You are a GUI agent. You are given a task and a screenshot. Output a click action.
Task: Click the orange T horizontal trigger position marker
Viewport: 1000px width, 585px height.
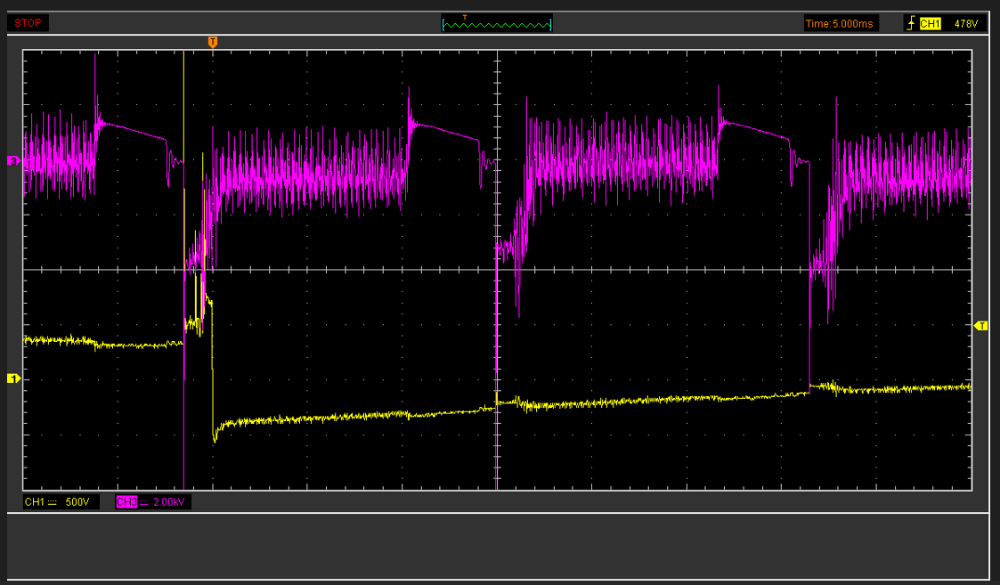click(x=212, y=41)
